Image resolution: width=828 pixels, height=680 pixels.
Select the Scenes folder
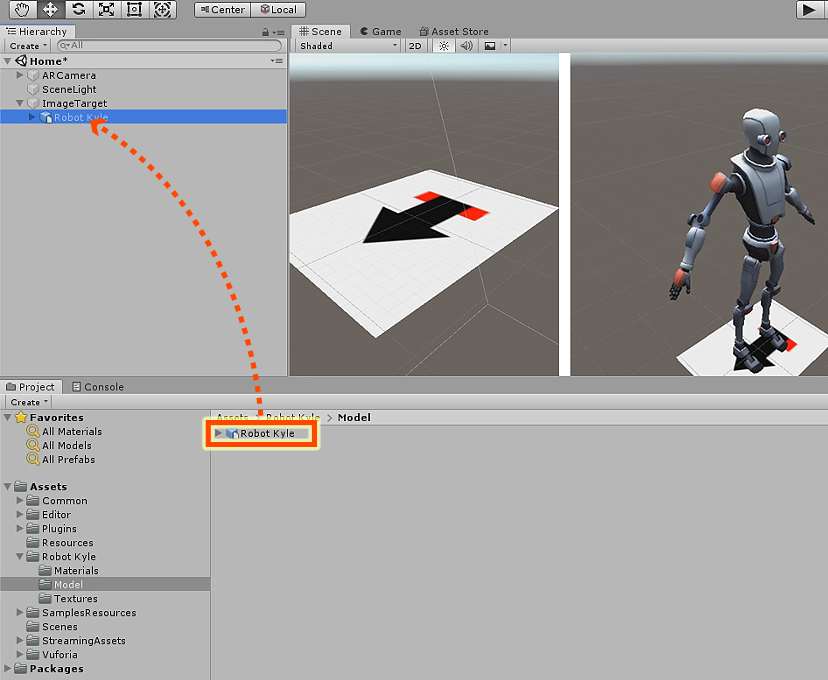pos(60,627)
